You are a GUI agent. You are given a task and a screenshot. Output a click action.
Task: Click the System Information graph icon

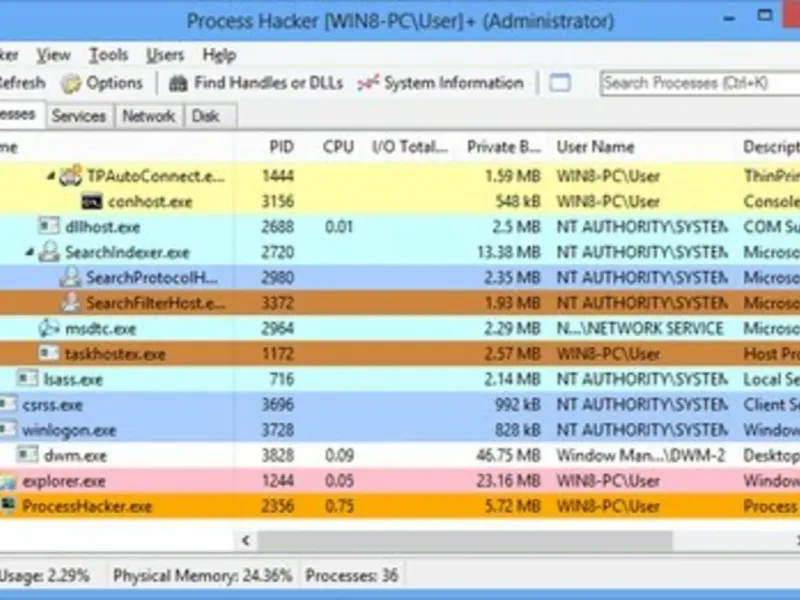(x=368, y=83)
